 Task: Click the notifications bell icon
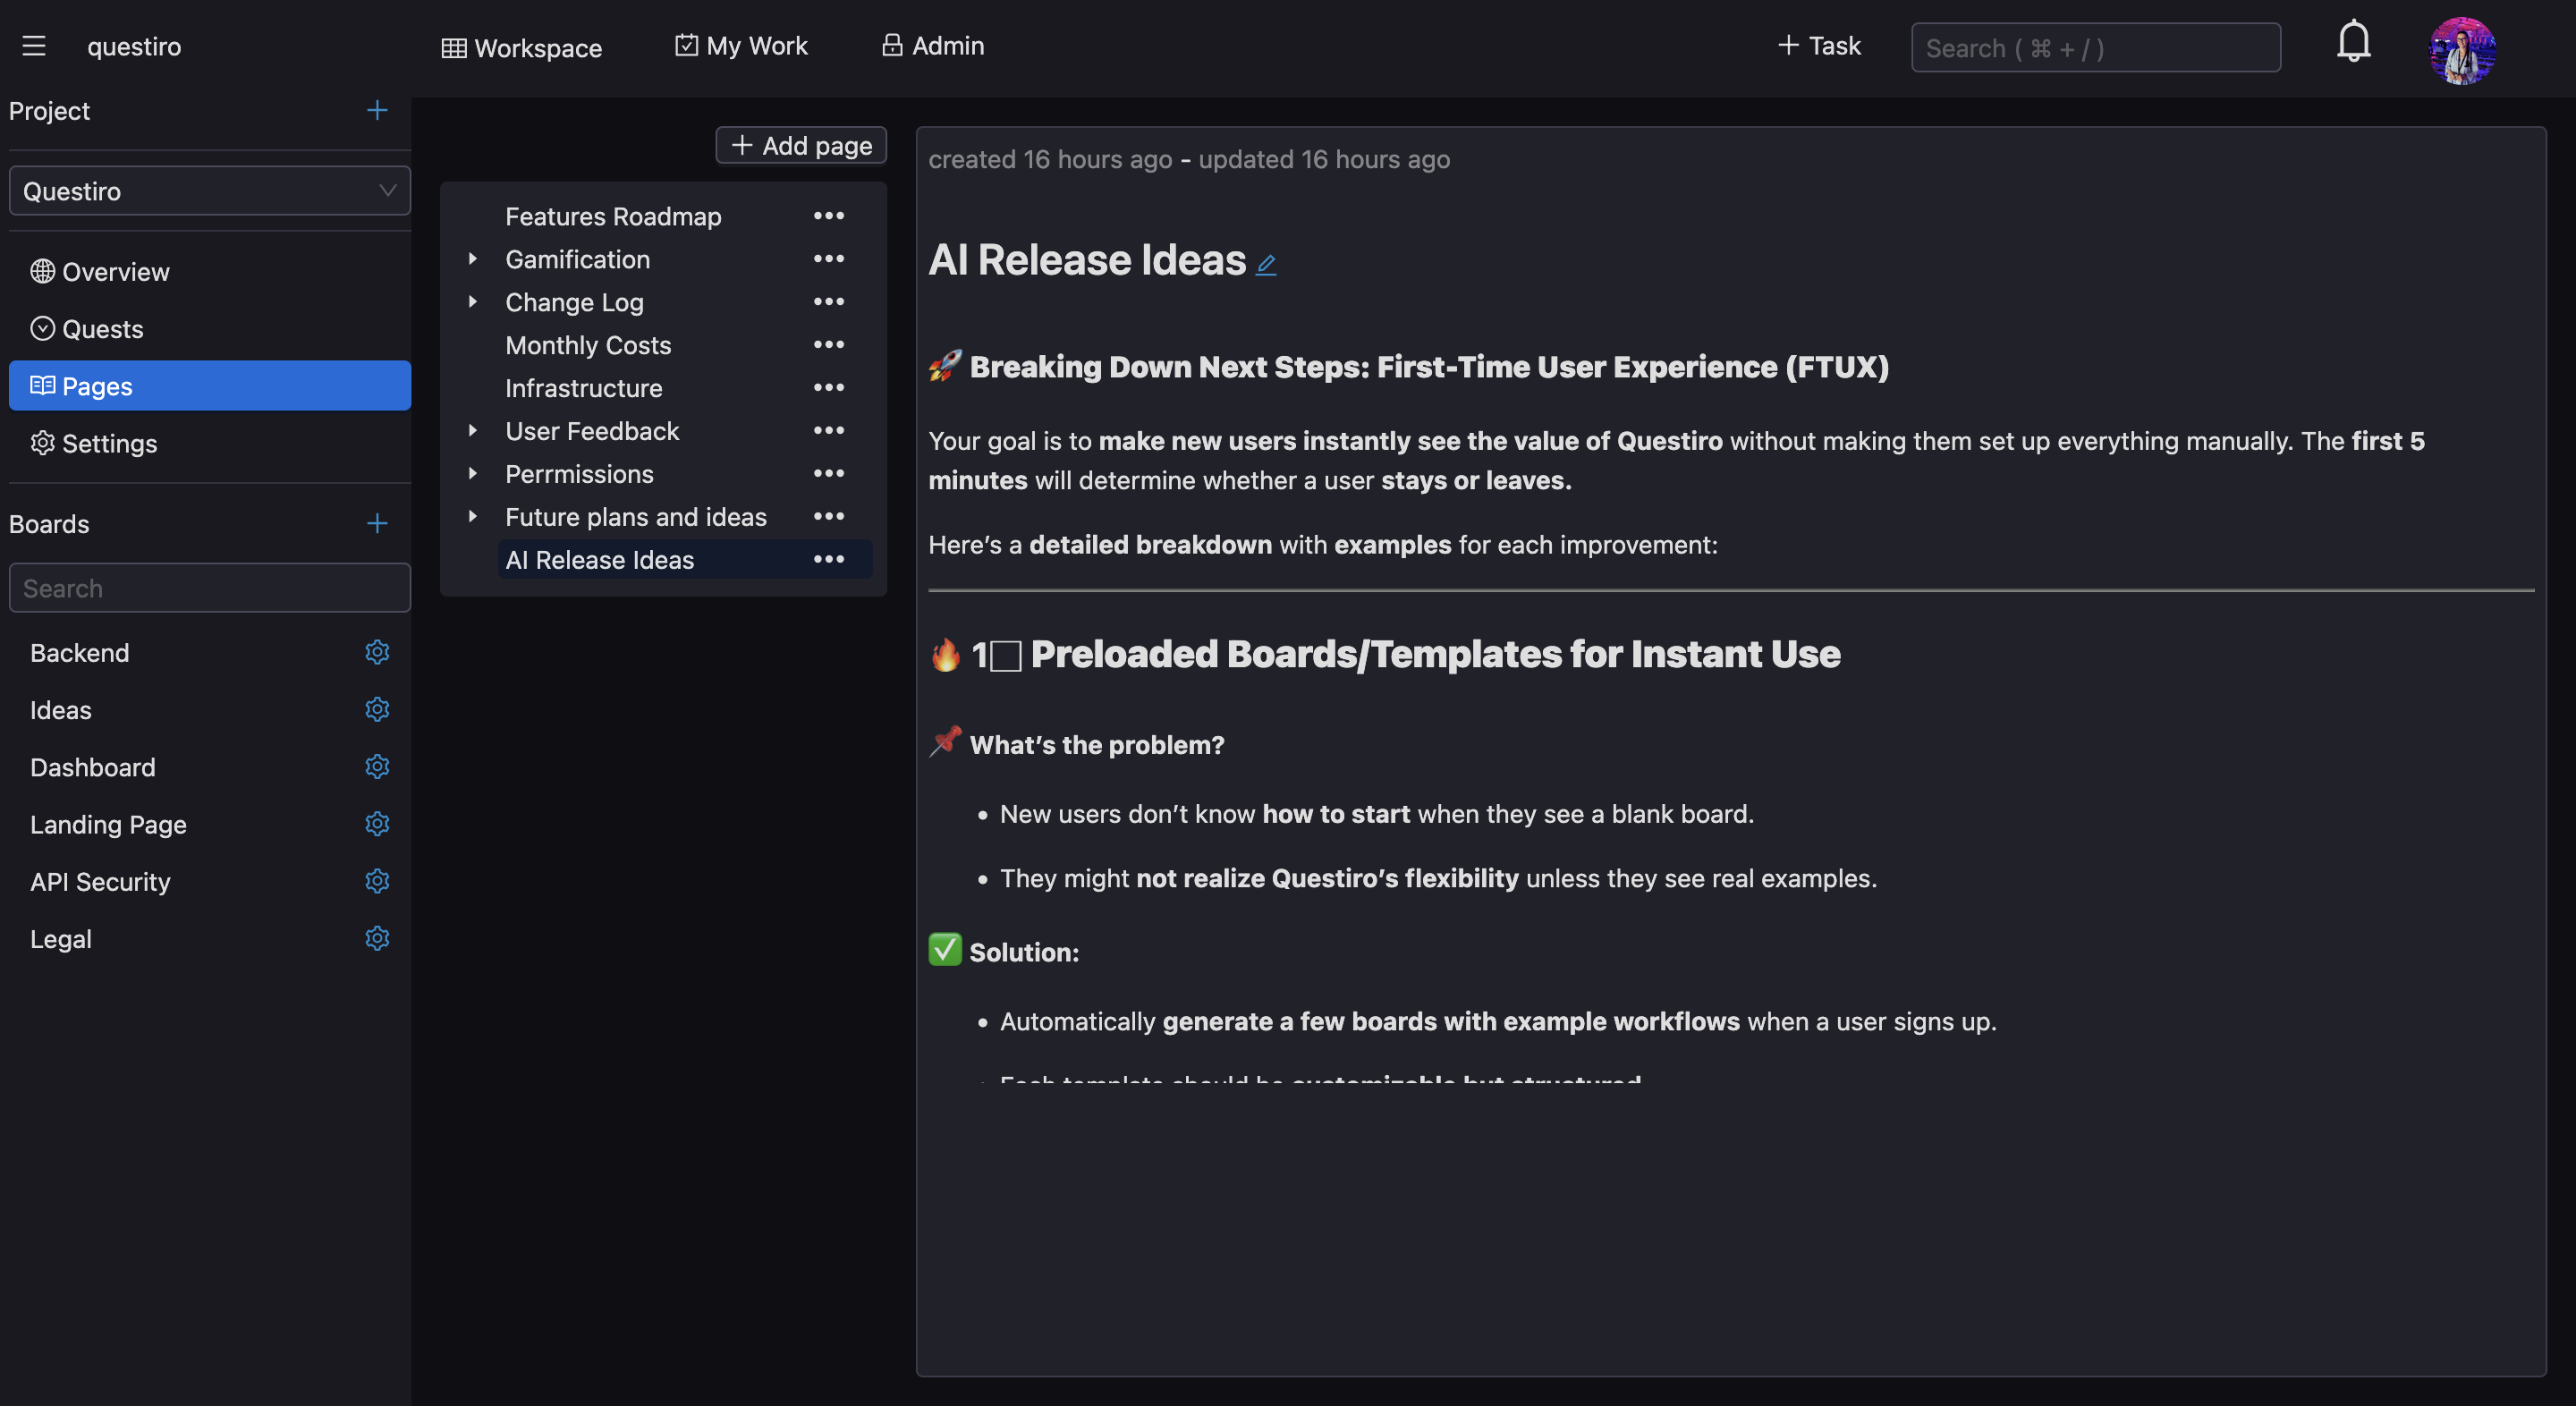pyautogui.click(x=2353, y=42)
